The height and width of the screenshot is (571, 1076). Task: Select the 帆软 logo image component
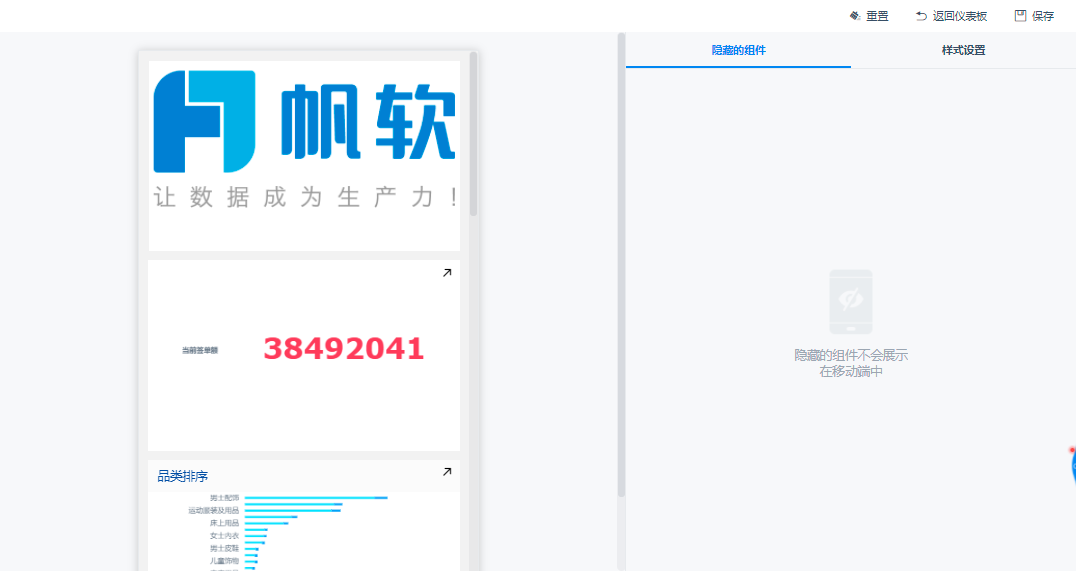[x=304, y=156]
